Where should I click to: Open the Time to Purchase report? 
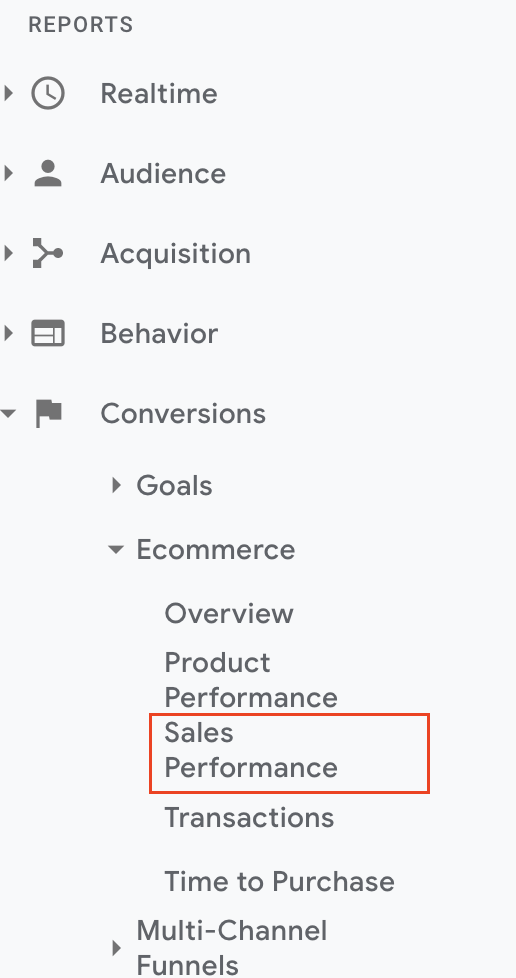coord(280,882)
